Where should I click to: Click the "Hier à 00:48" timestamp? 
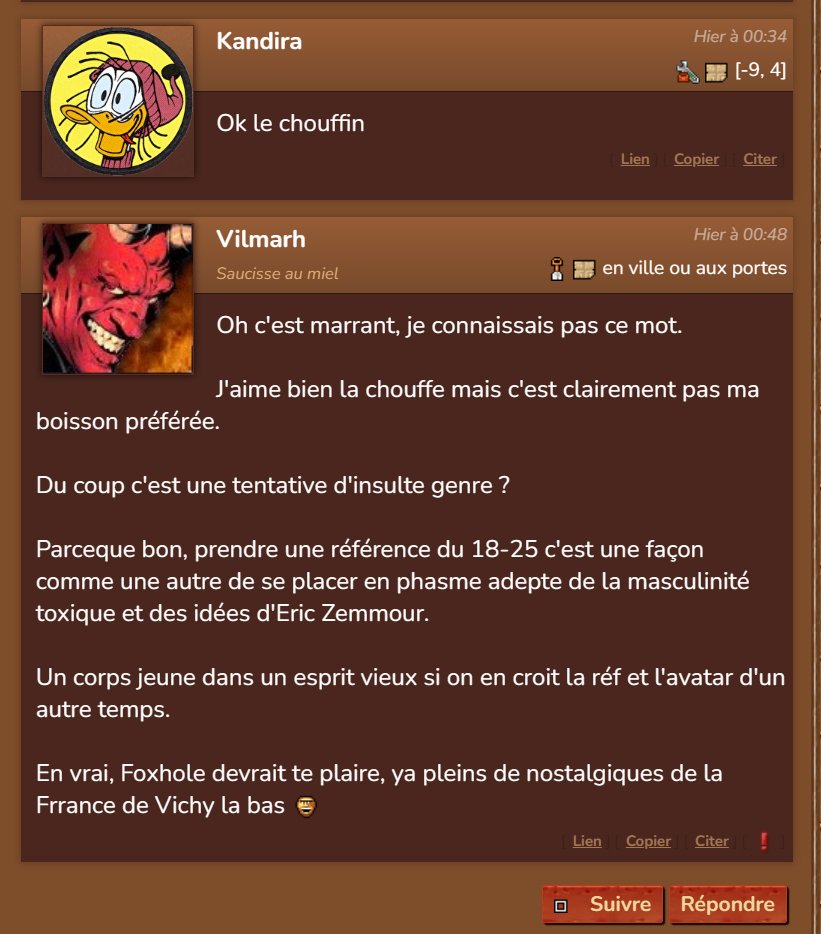point(740,234)
